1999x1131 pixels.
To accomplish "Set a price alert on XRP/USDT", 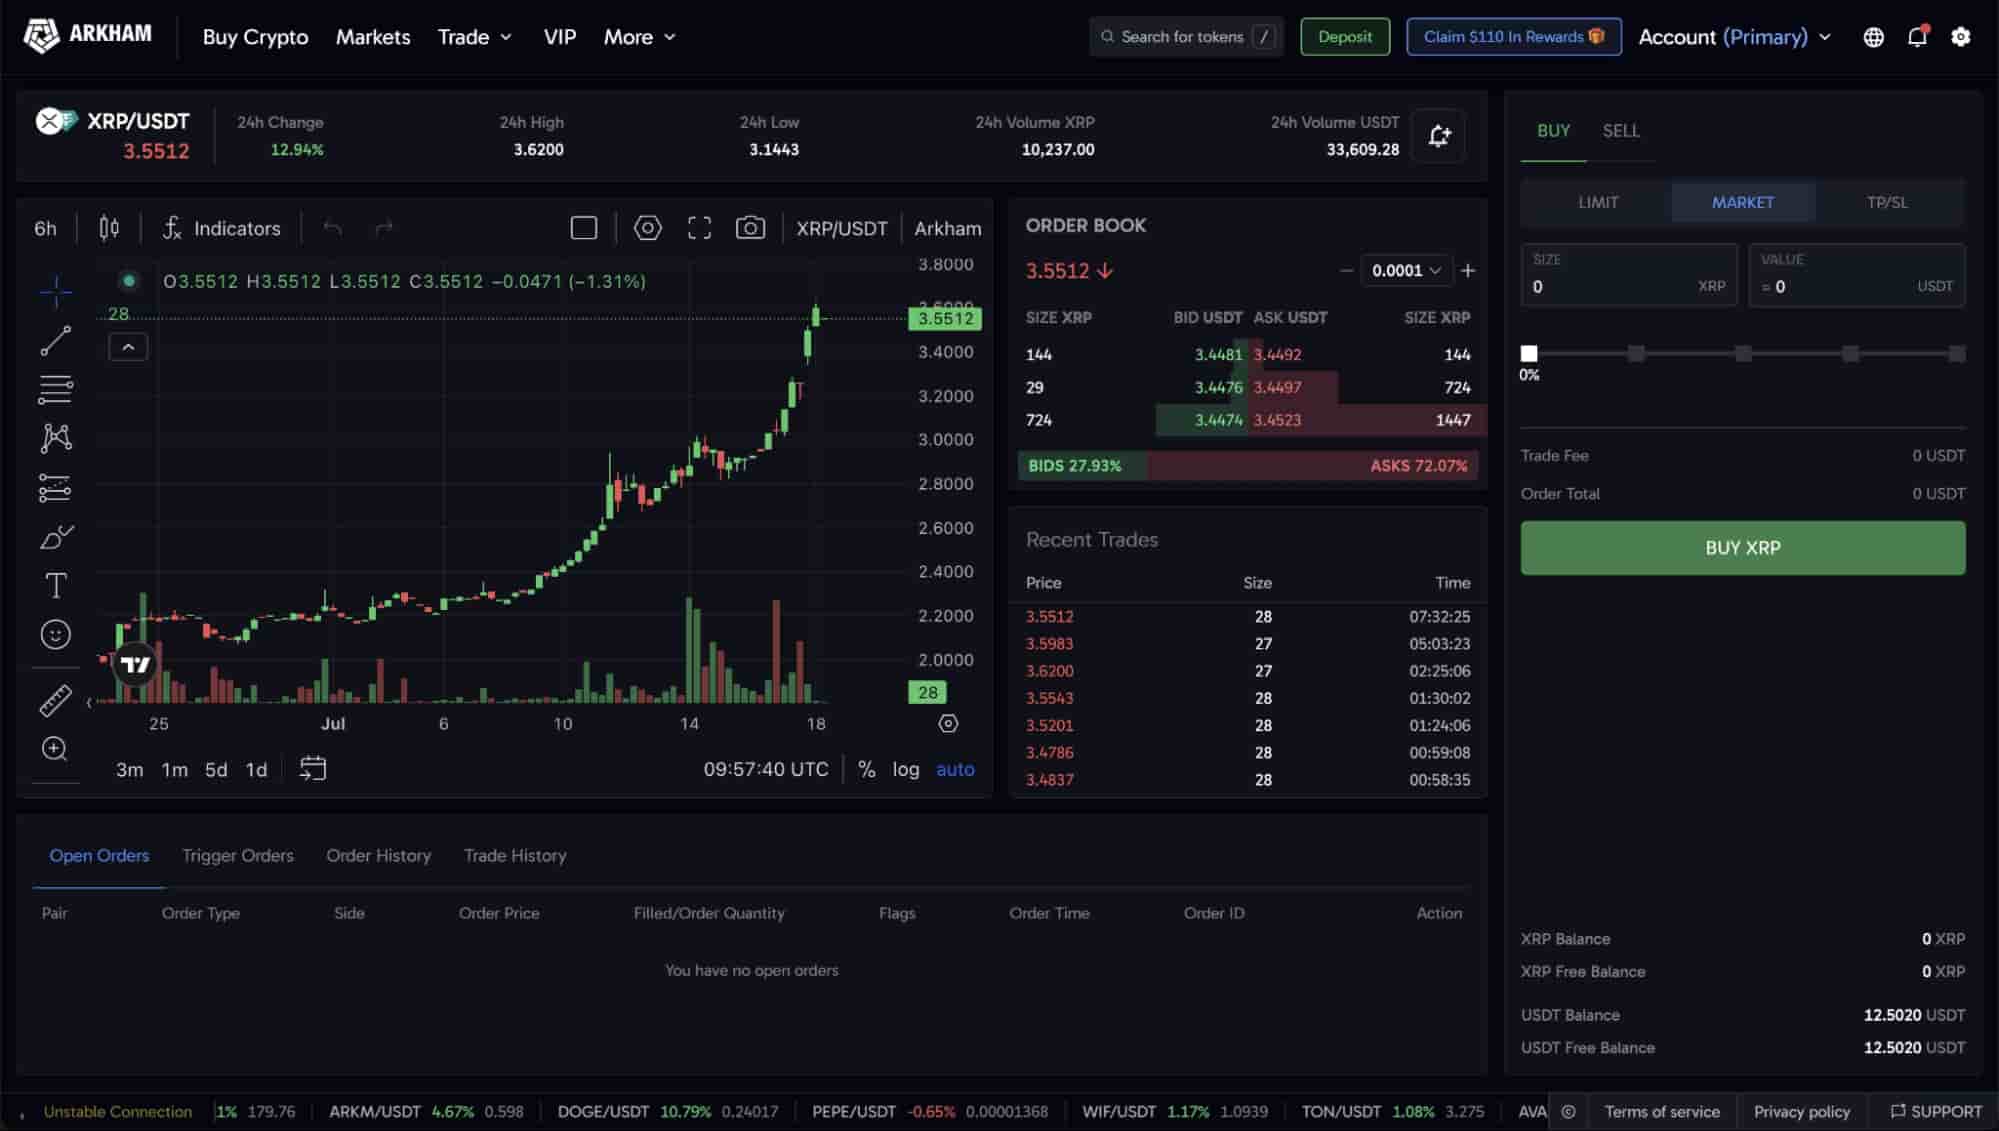I will (1438, 135).
